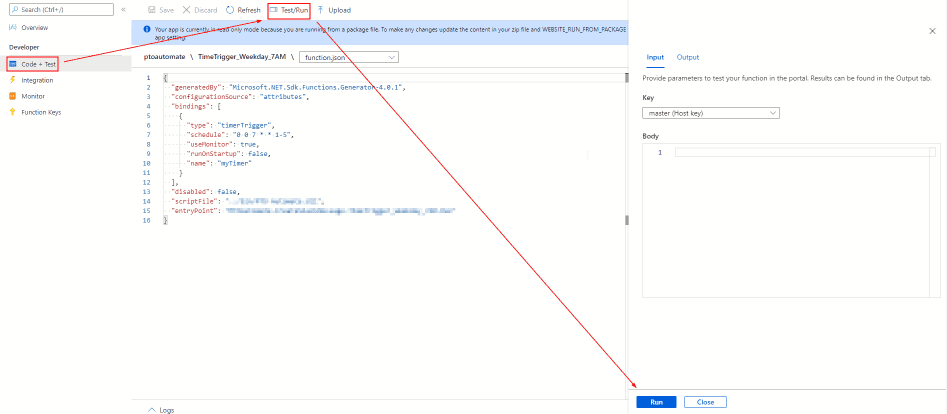
Task: Click the Run button
Action: [656, 402]
